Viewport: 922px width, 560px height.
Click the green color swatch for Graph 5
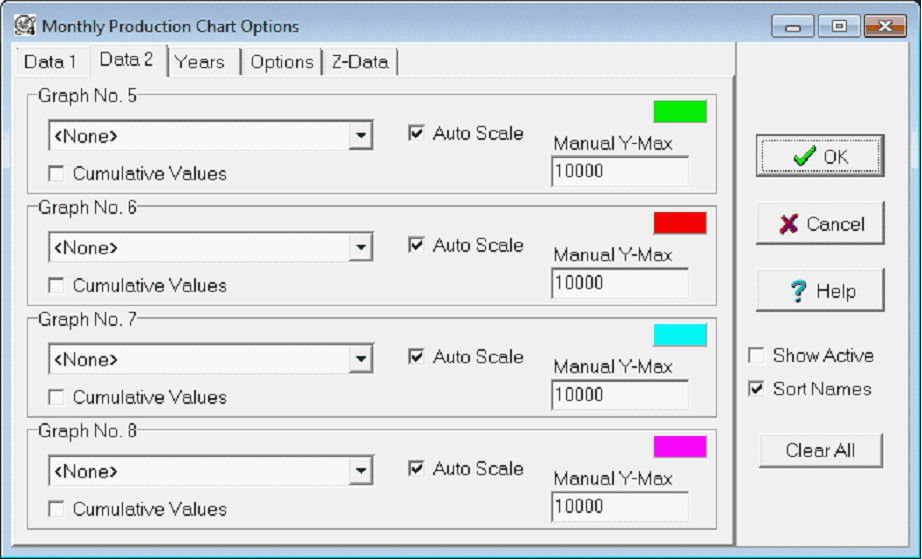point(680,111)
